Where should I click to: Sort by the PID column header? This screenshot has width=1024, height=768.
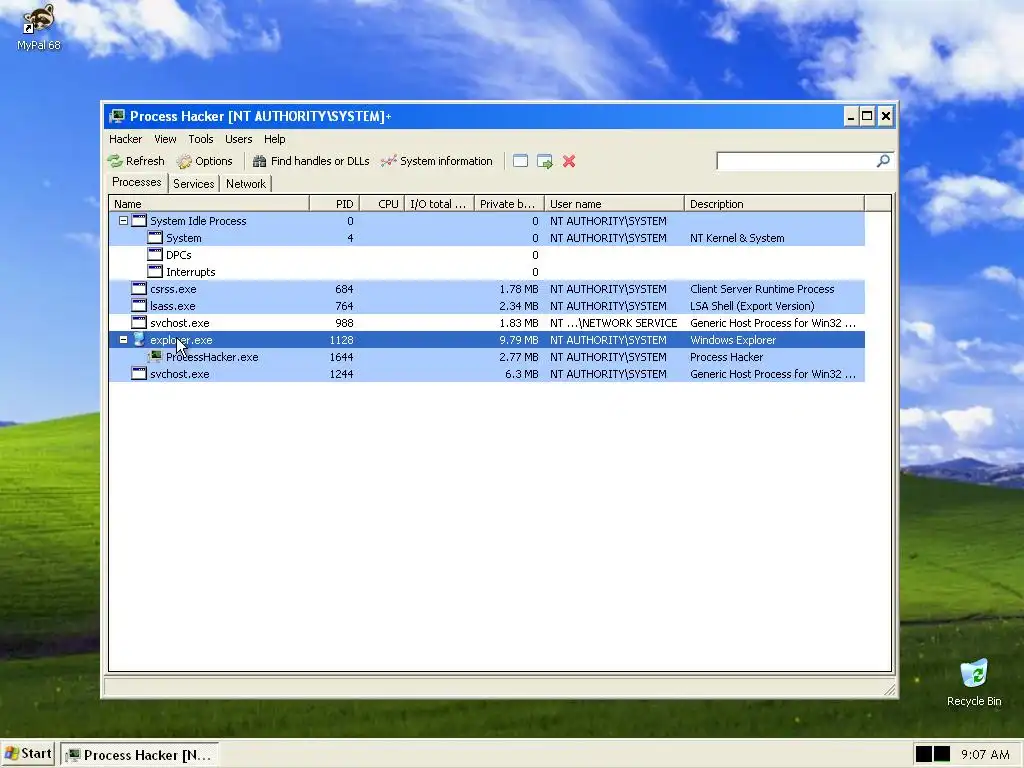[334, 204]
